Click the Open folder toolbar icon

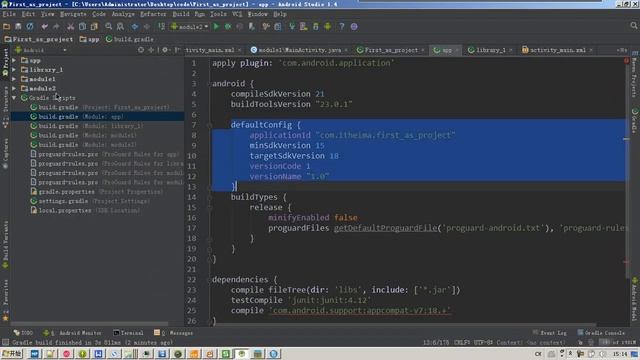click(x=7, y=27)
